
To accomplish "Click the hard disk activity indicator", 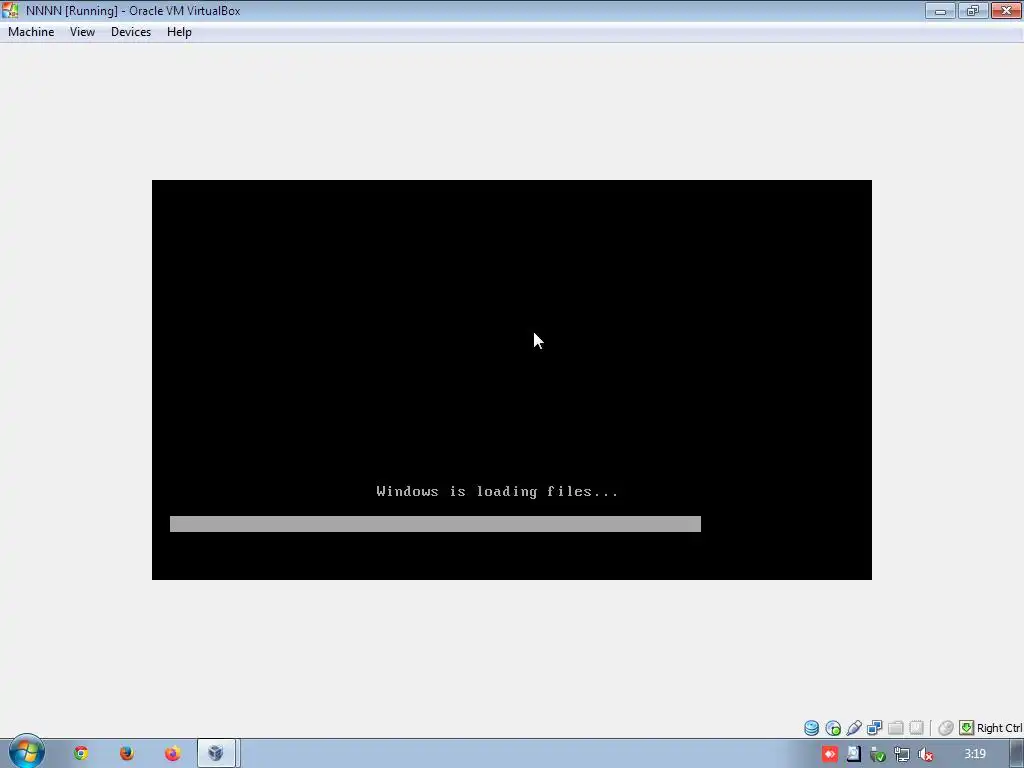I will click(811, 728).
